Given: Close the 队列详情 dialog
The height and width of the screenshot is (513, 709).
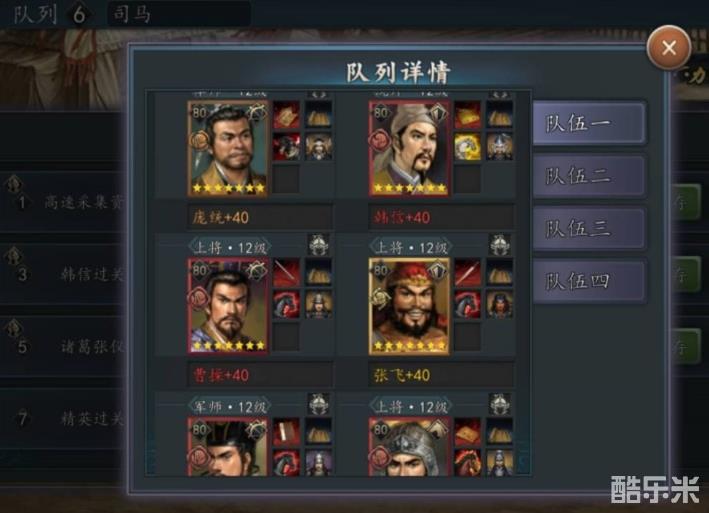Looking at the screenshot, I should (669, 47).
